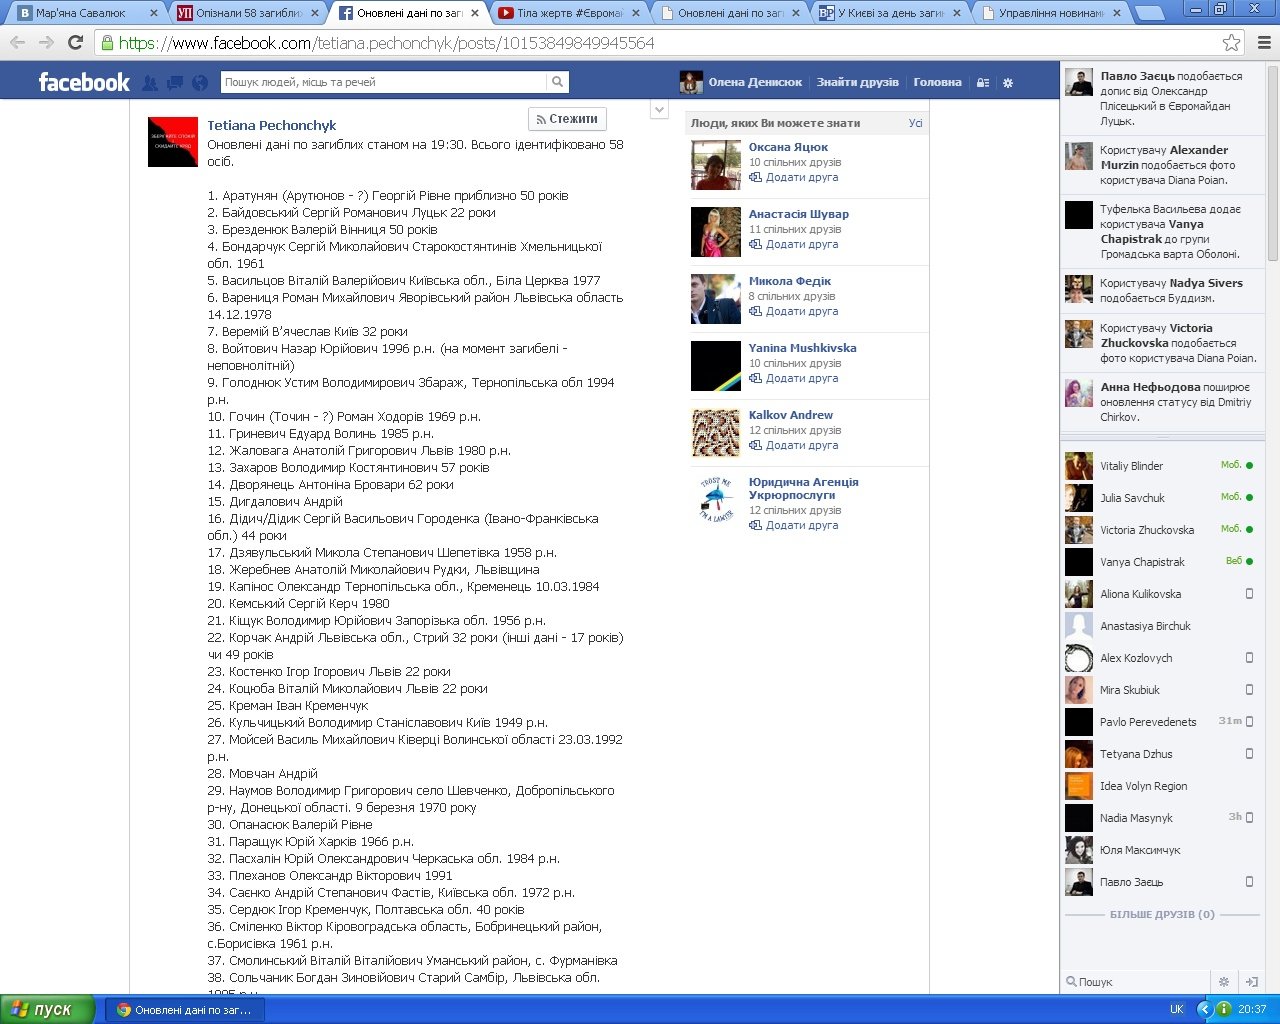Open the Chrome menu button
1280x1024 pixels.
pos(1263,43)
